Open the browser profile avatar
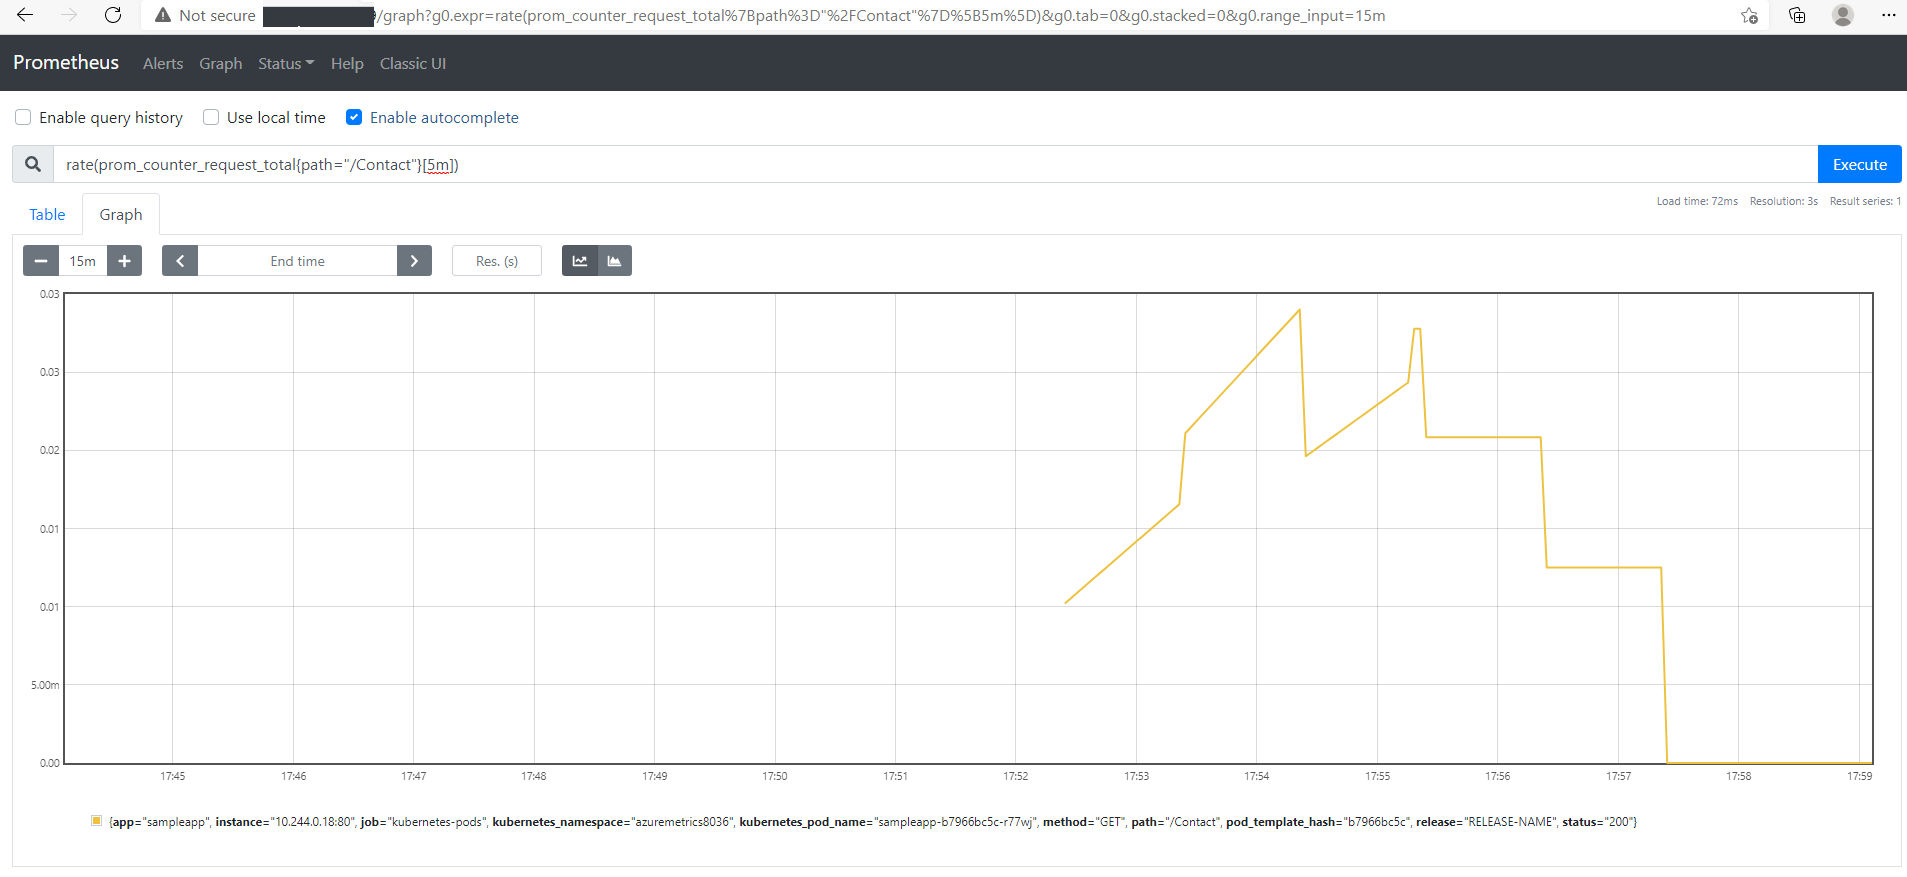This screenshot has height=877, width=1907. click(1843, 15)
